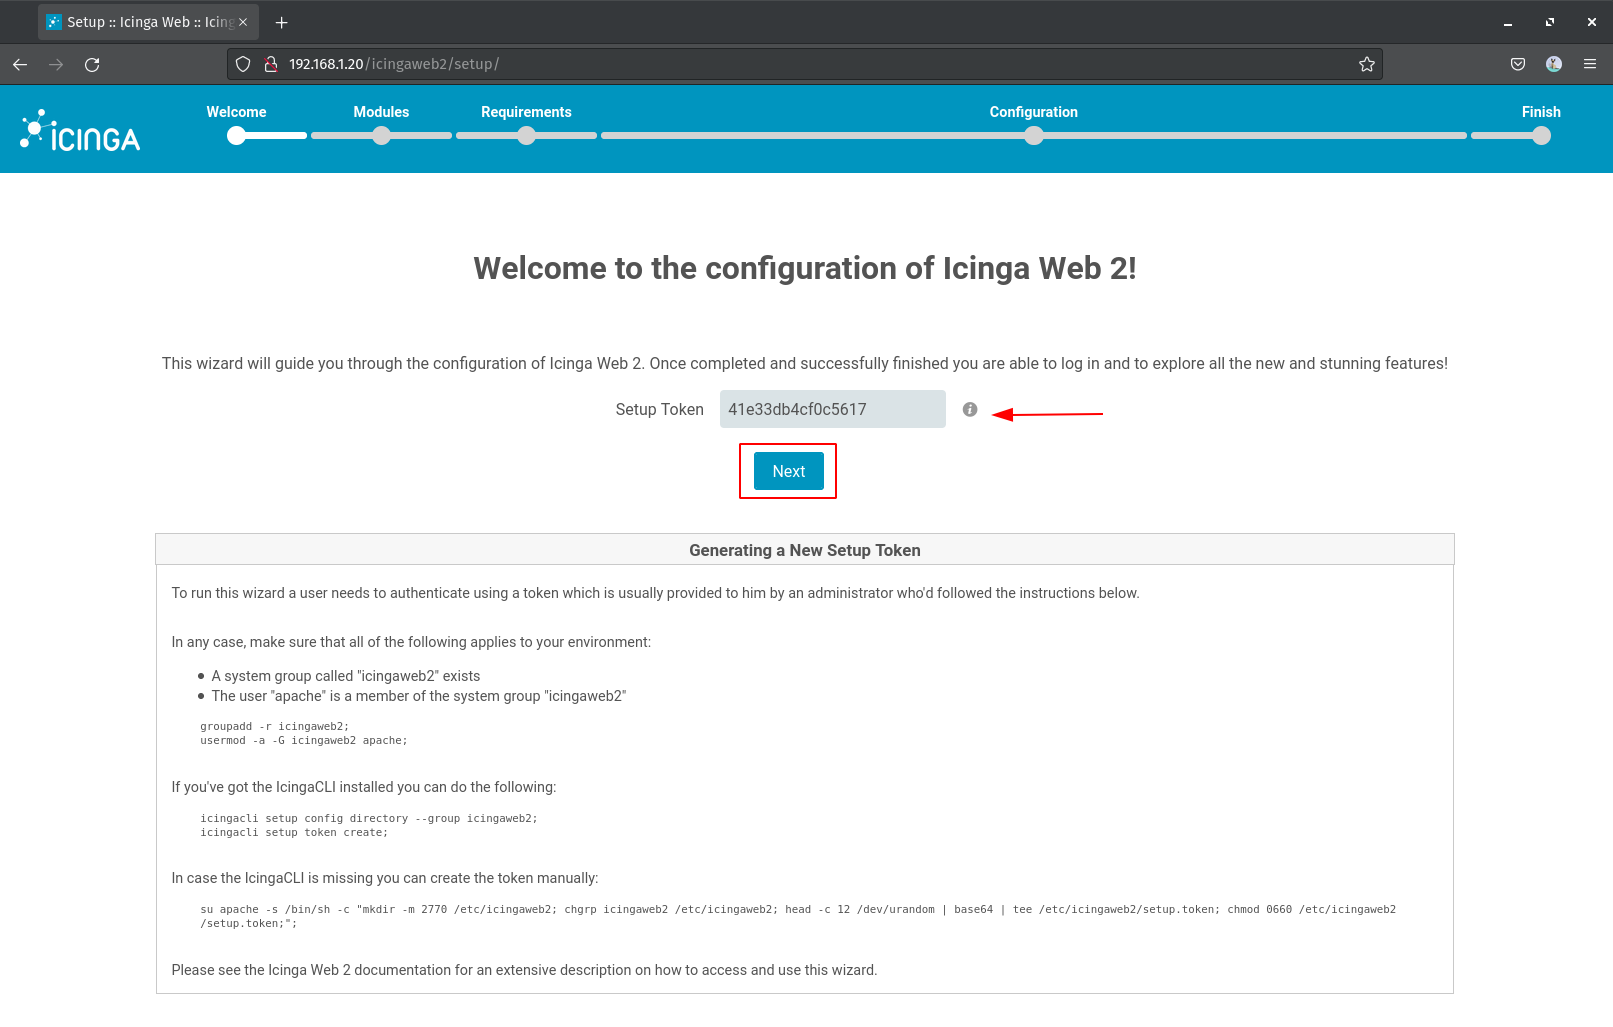Click the Setup Token info icon

[x=970, y=409]
